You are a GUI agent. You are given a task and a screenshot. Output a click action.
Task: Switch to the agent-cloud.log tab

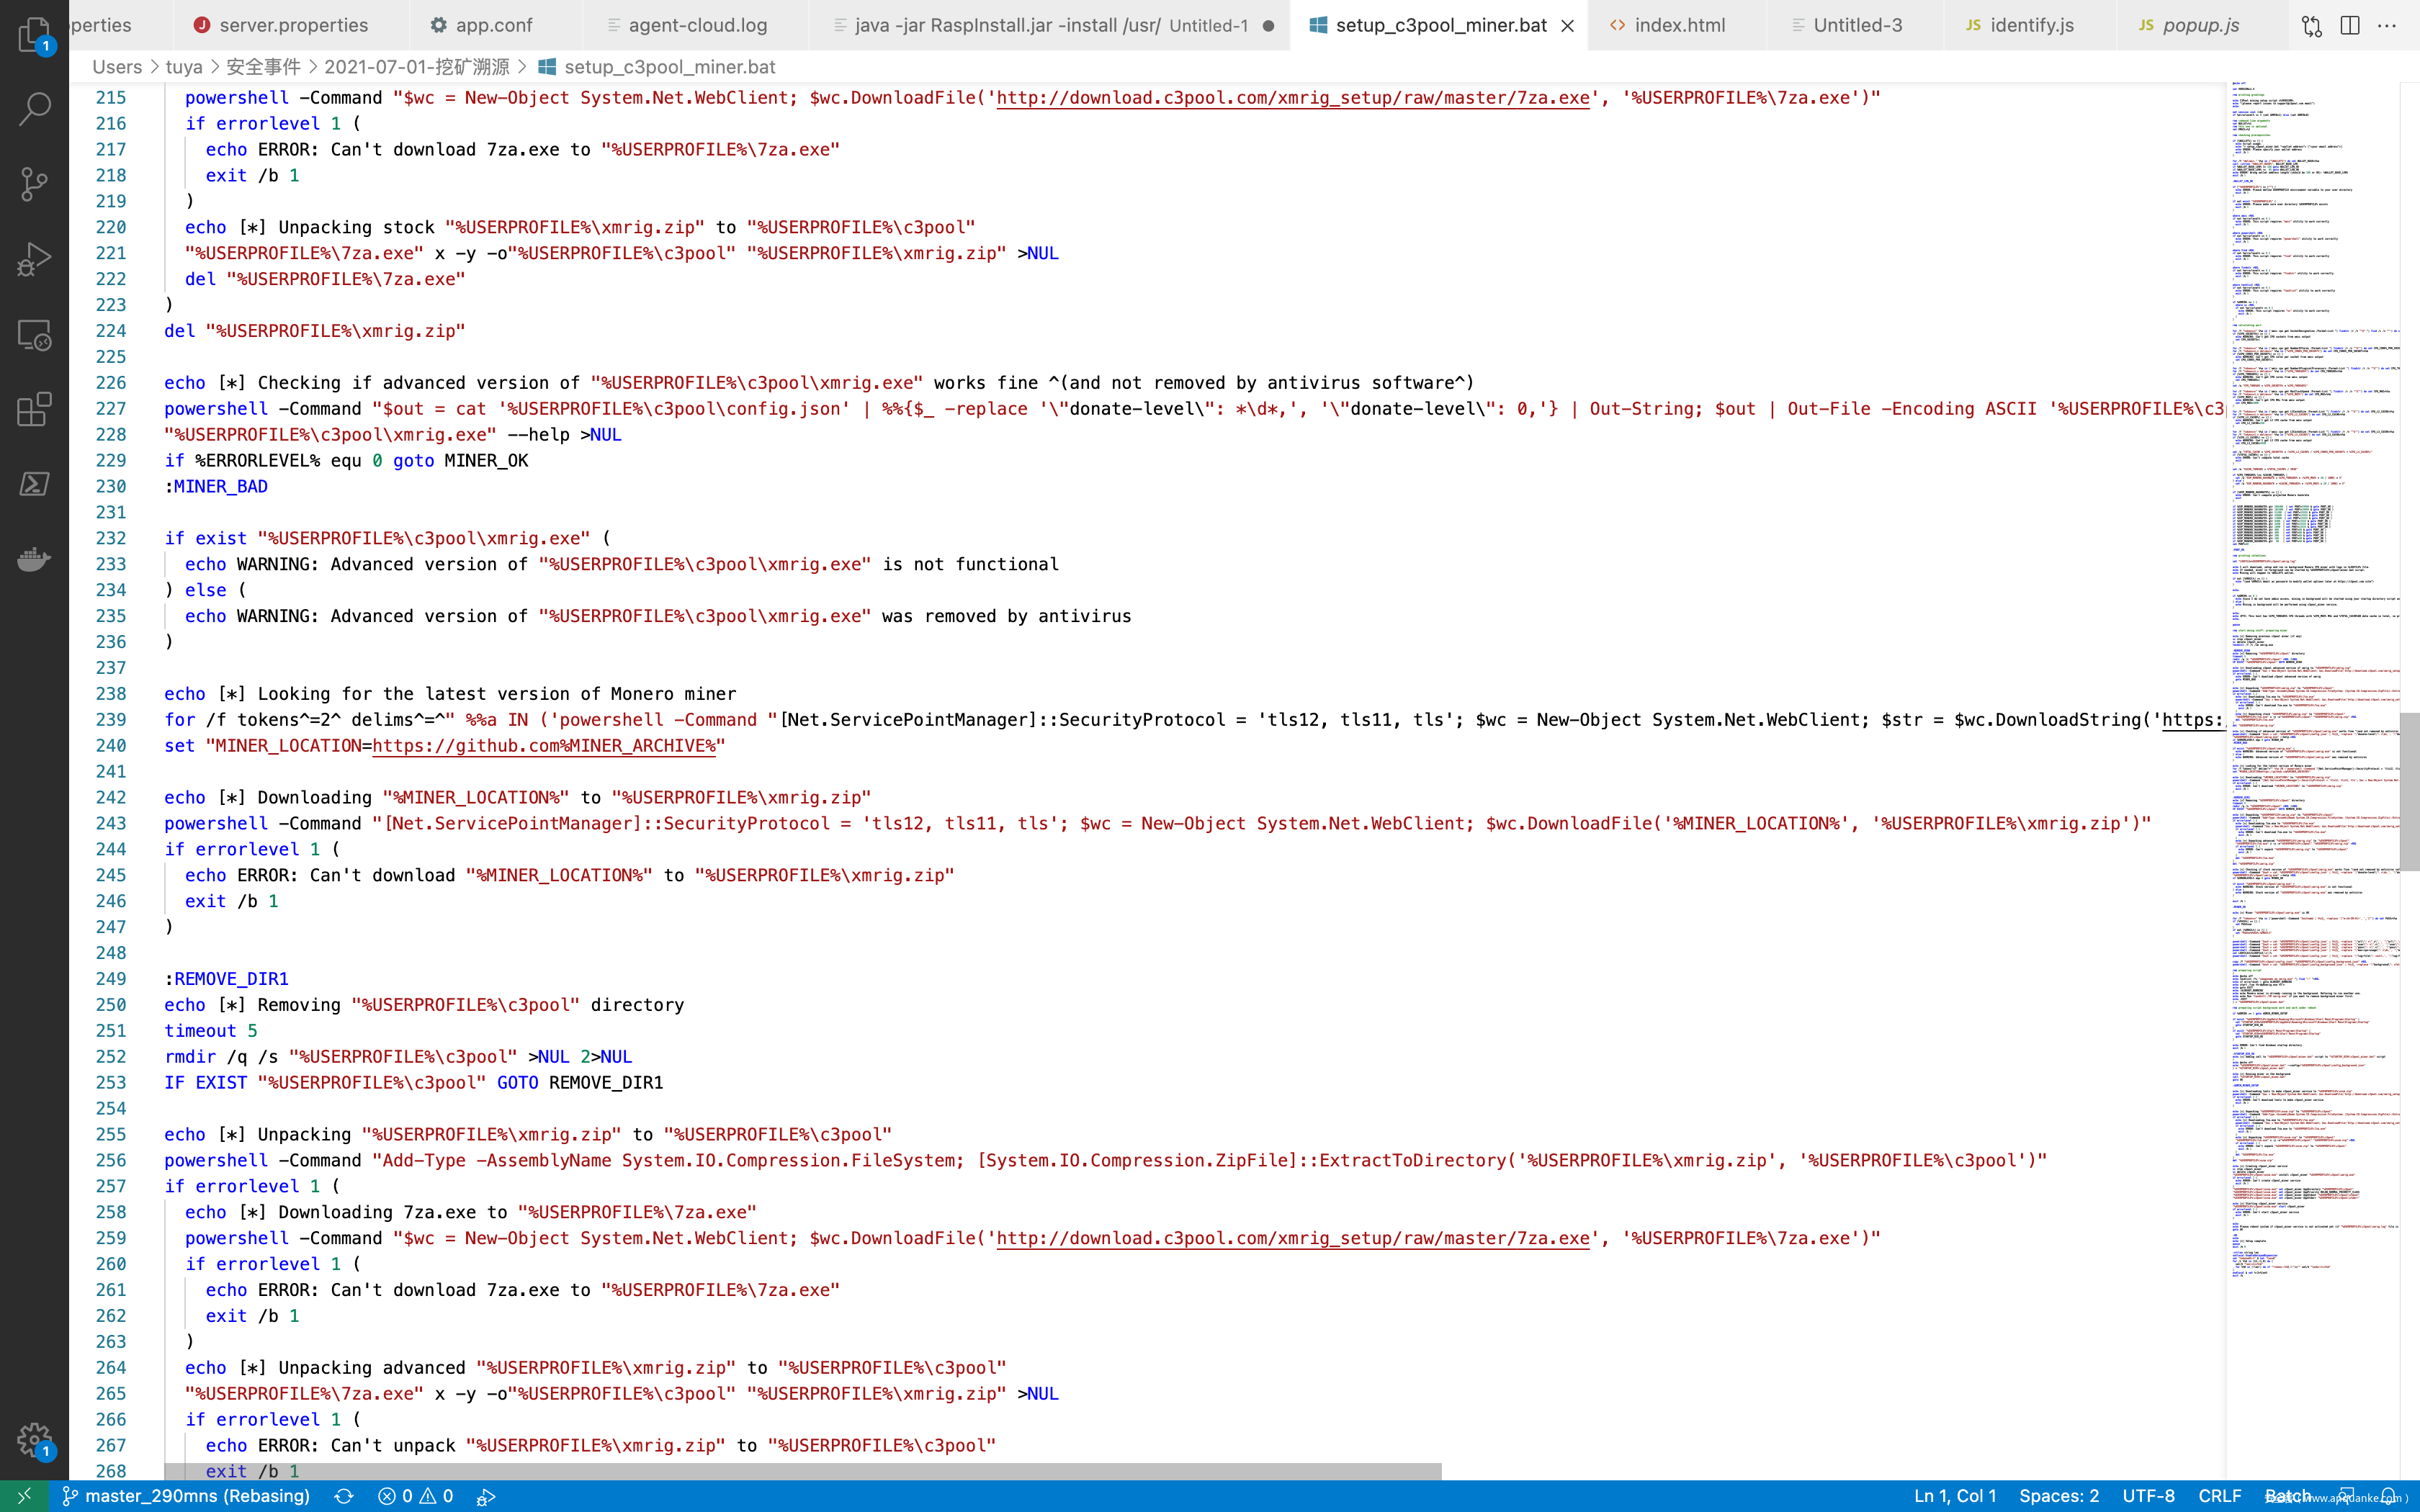[x=697, y=25]
